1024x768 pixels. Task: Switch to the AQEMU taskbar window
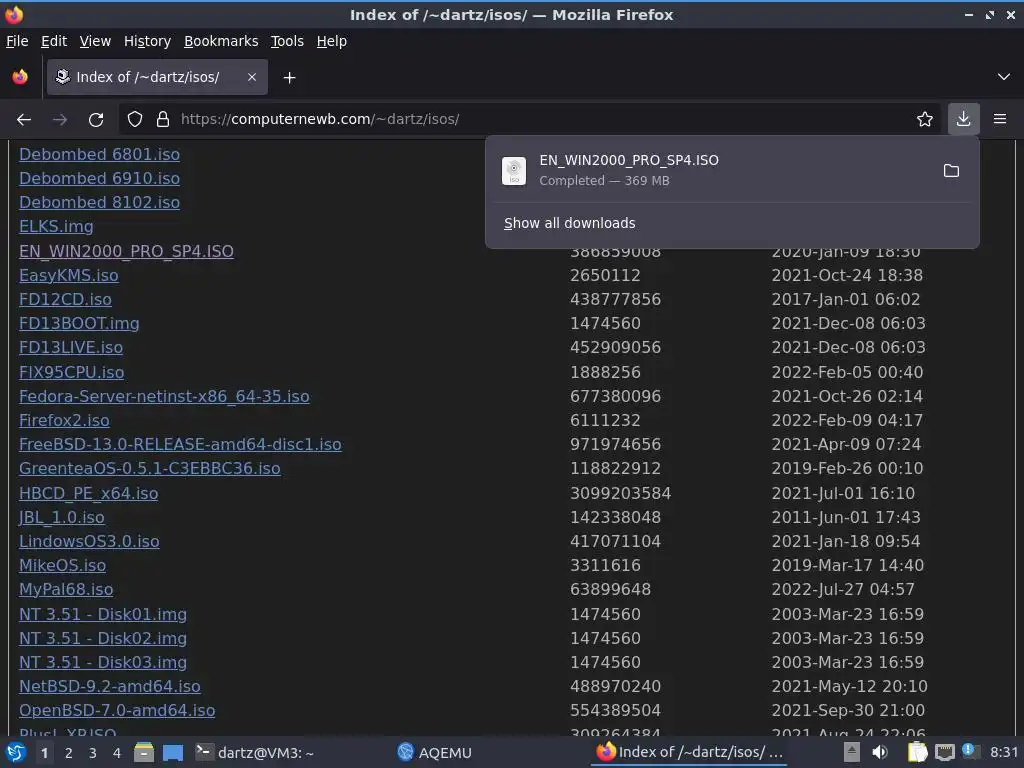point(434,753)
